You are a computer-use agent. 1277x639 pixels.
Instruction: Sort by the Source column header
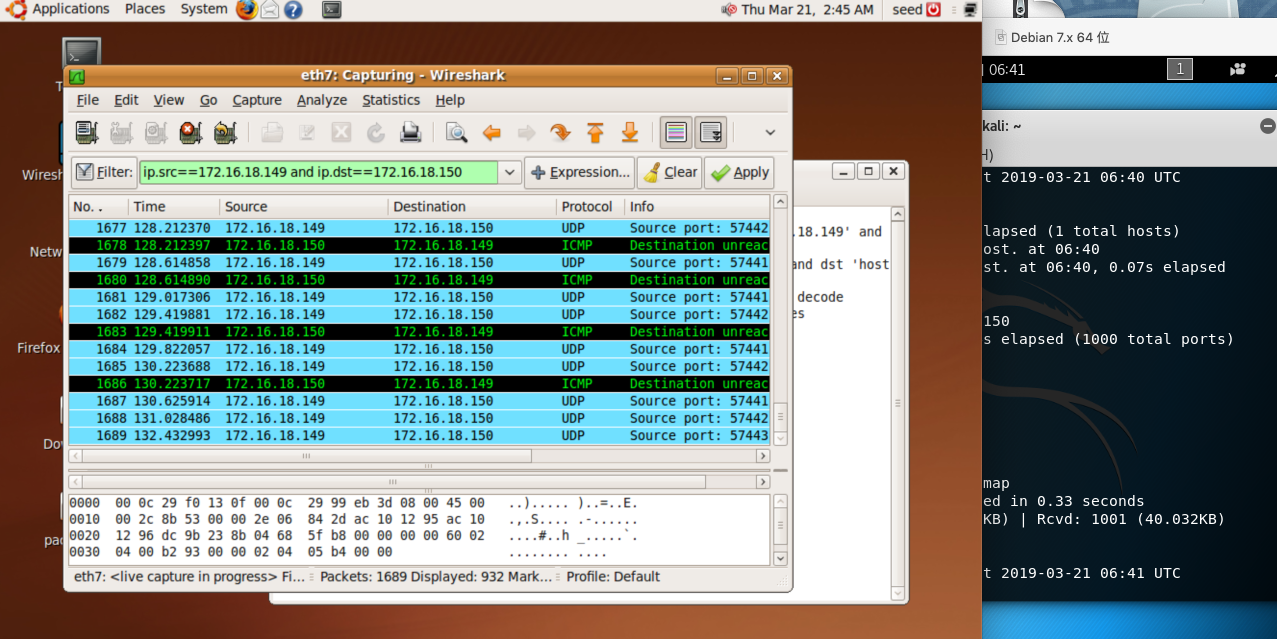pyautogui.click(x=304, y=207)
